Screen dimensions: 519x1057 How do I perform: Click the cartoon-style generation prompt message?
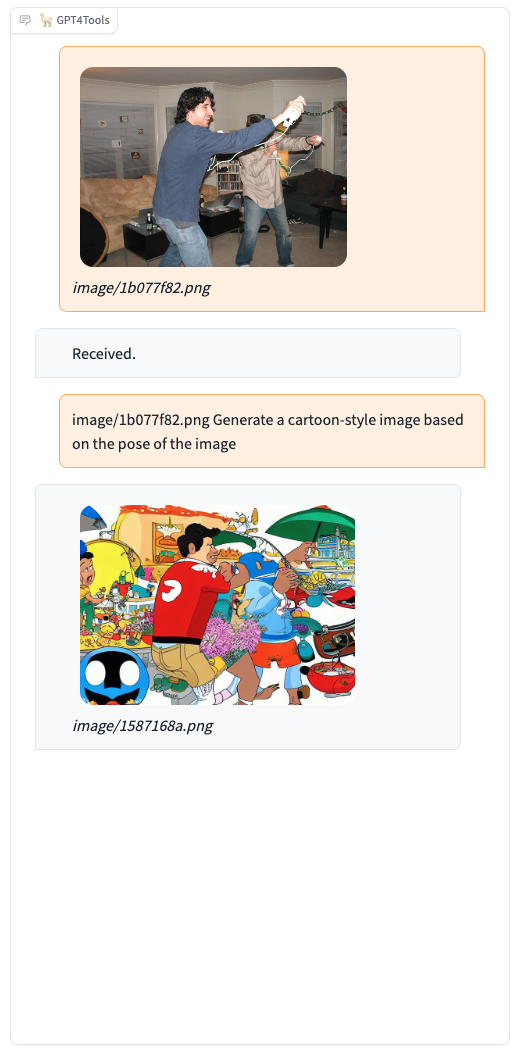point(272,431)
